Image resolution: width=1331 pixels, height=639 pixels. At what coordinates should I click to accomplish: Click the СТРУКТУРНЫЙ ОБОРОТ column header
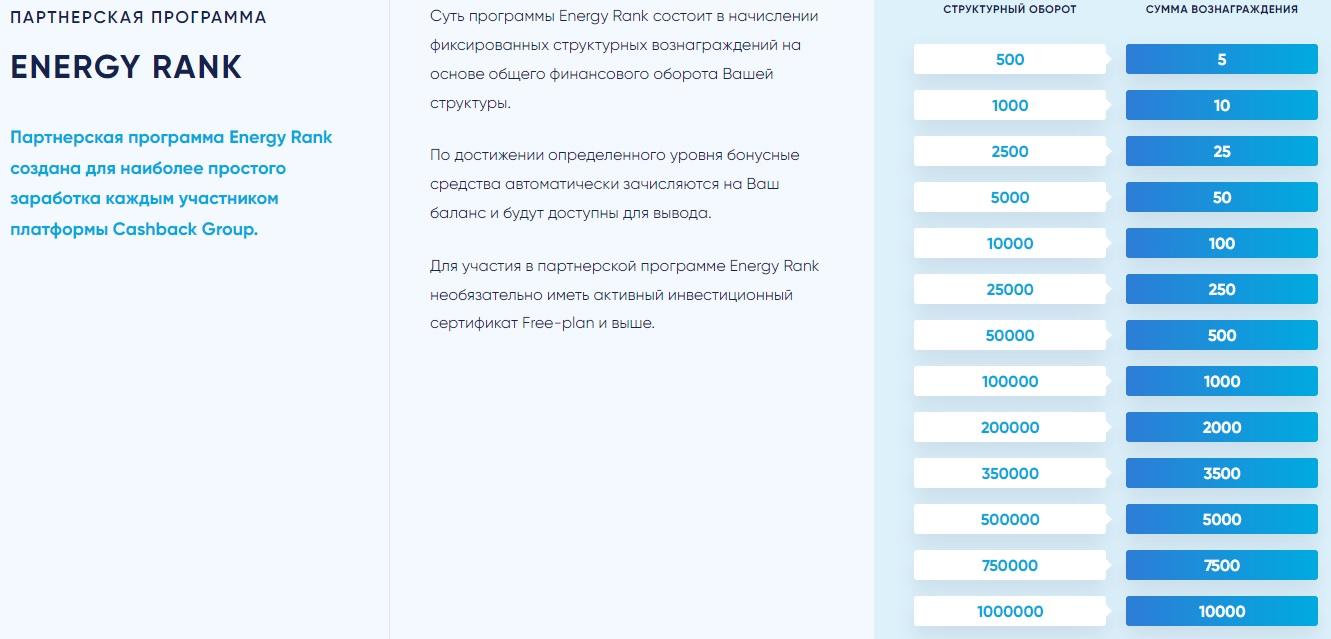click(1010, 9)
